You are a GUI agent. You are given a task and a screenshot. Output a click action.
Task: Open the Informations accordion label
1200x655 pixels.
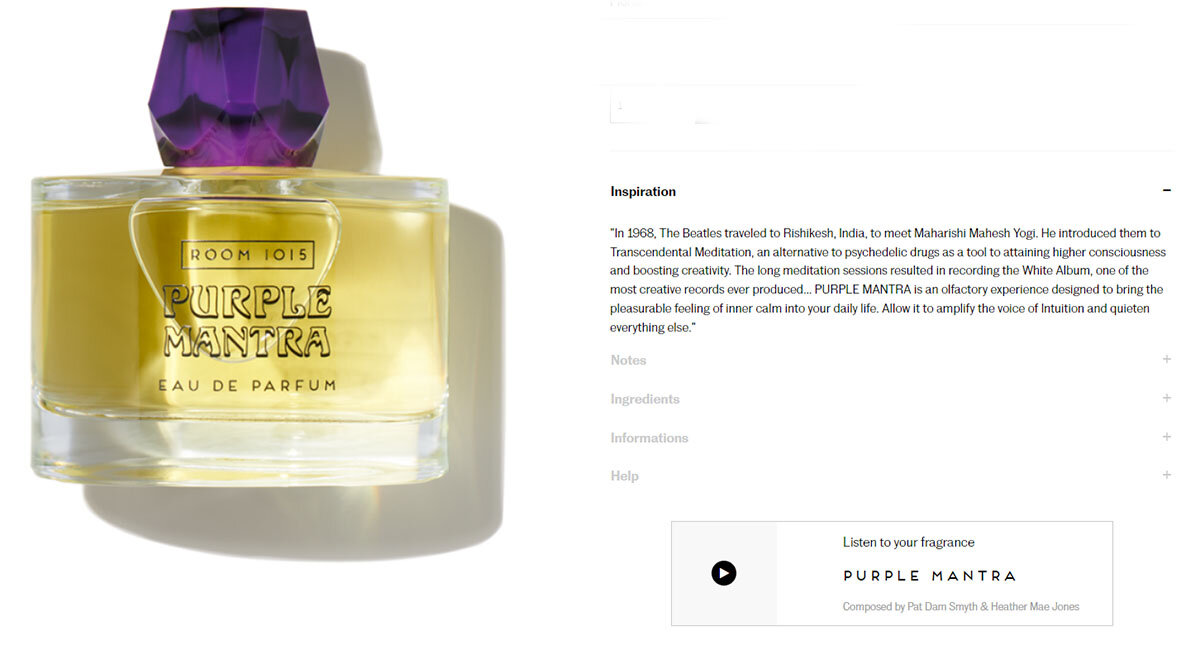click(x=649, y=438)
